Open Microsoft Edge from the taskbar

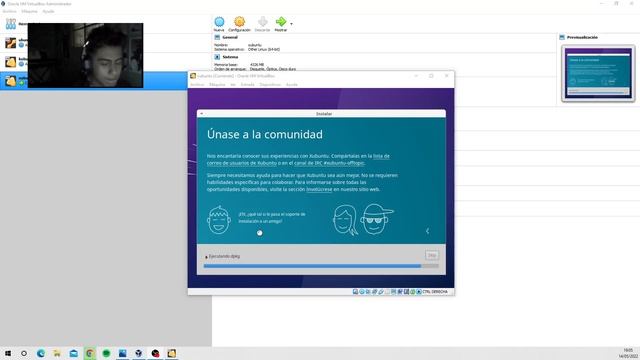pyautogui.click(x=41, y=353)
